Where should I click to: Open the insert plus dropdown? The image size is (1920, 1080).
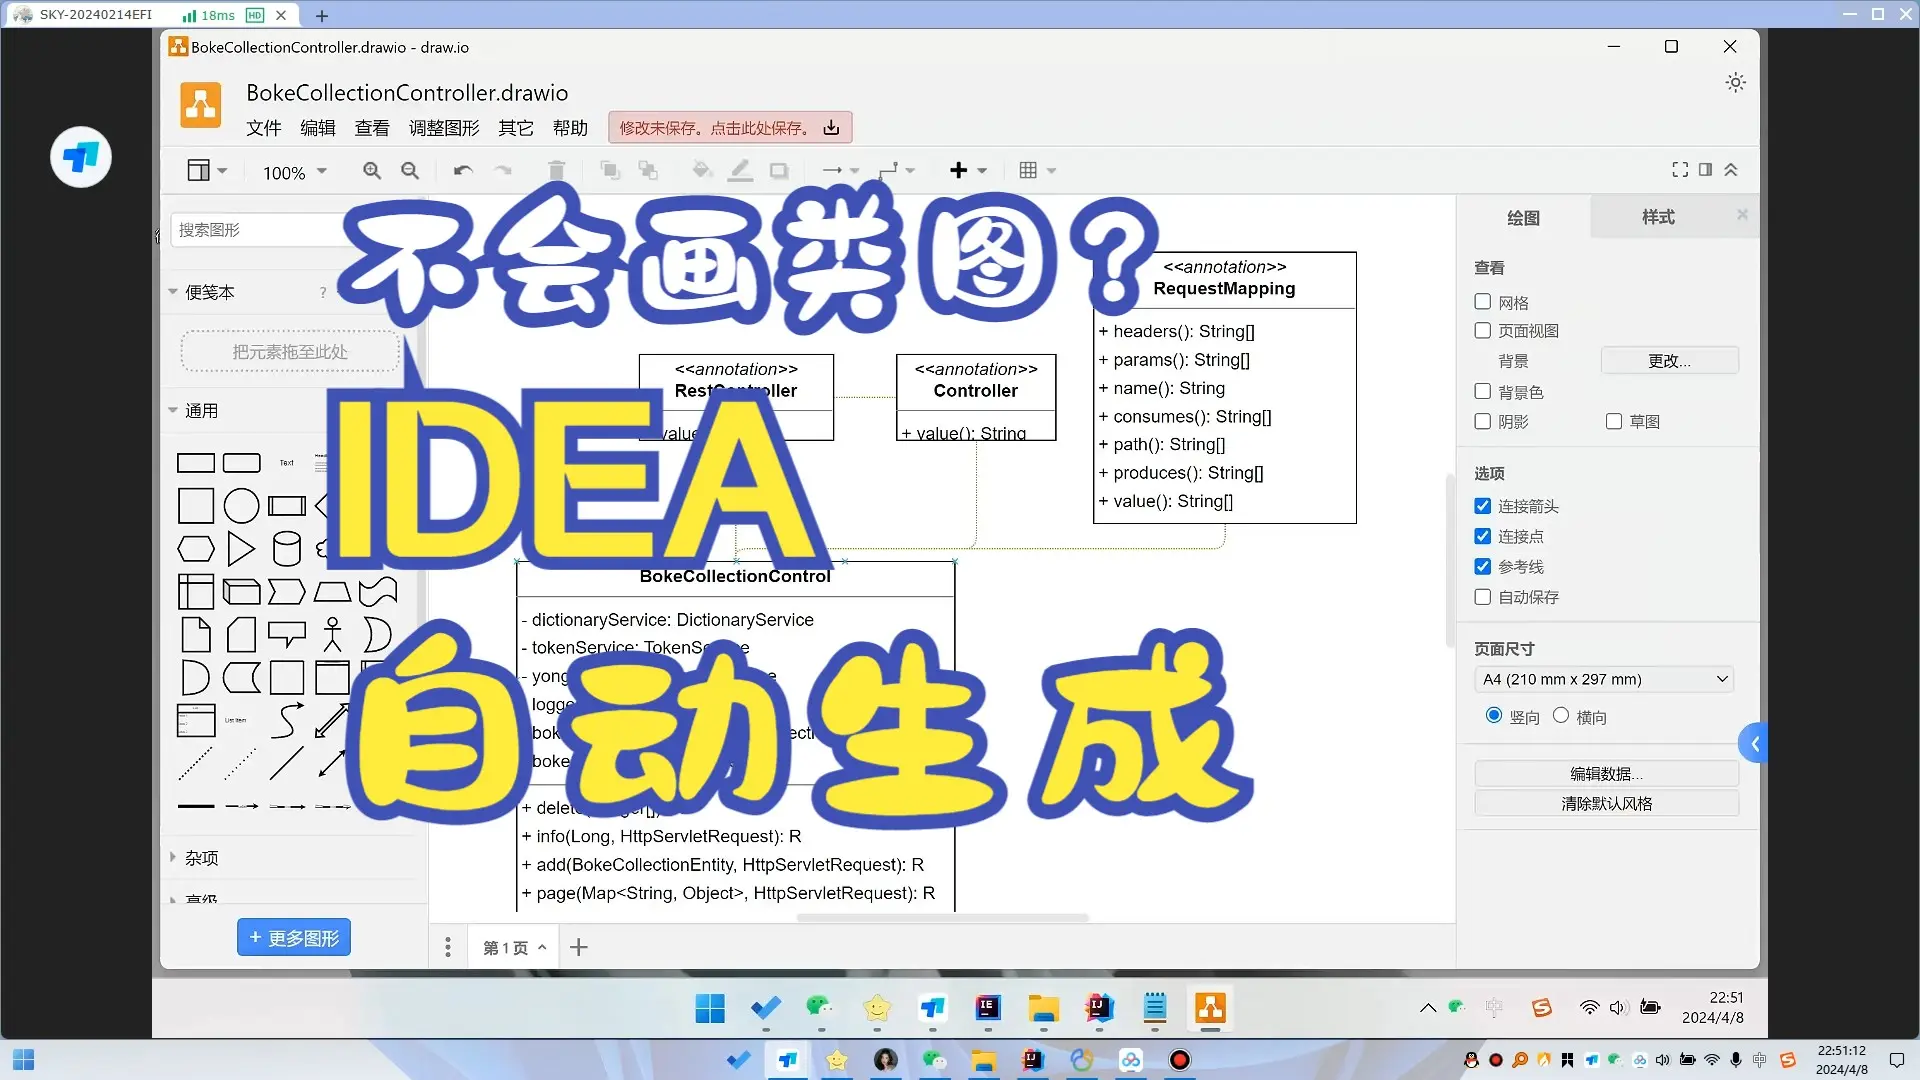click(x=967, y=171)
